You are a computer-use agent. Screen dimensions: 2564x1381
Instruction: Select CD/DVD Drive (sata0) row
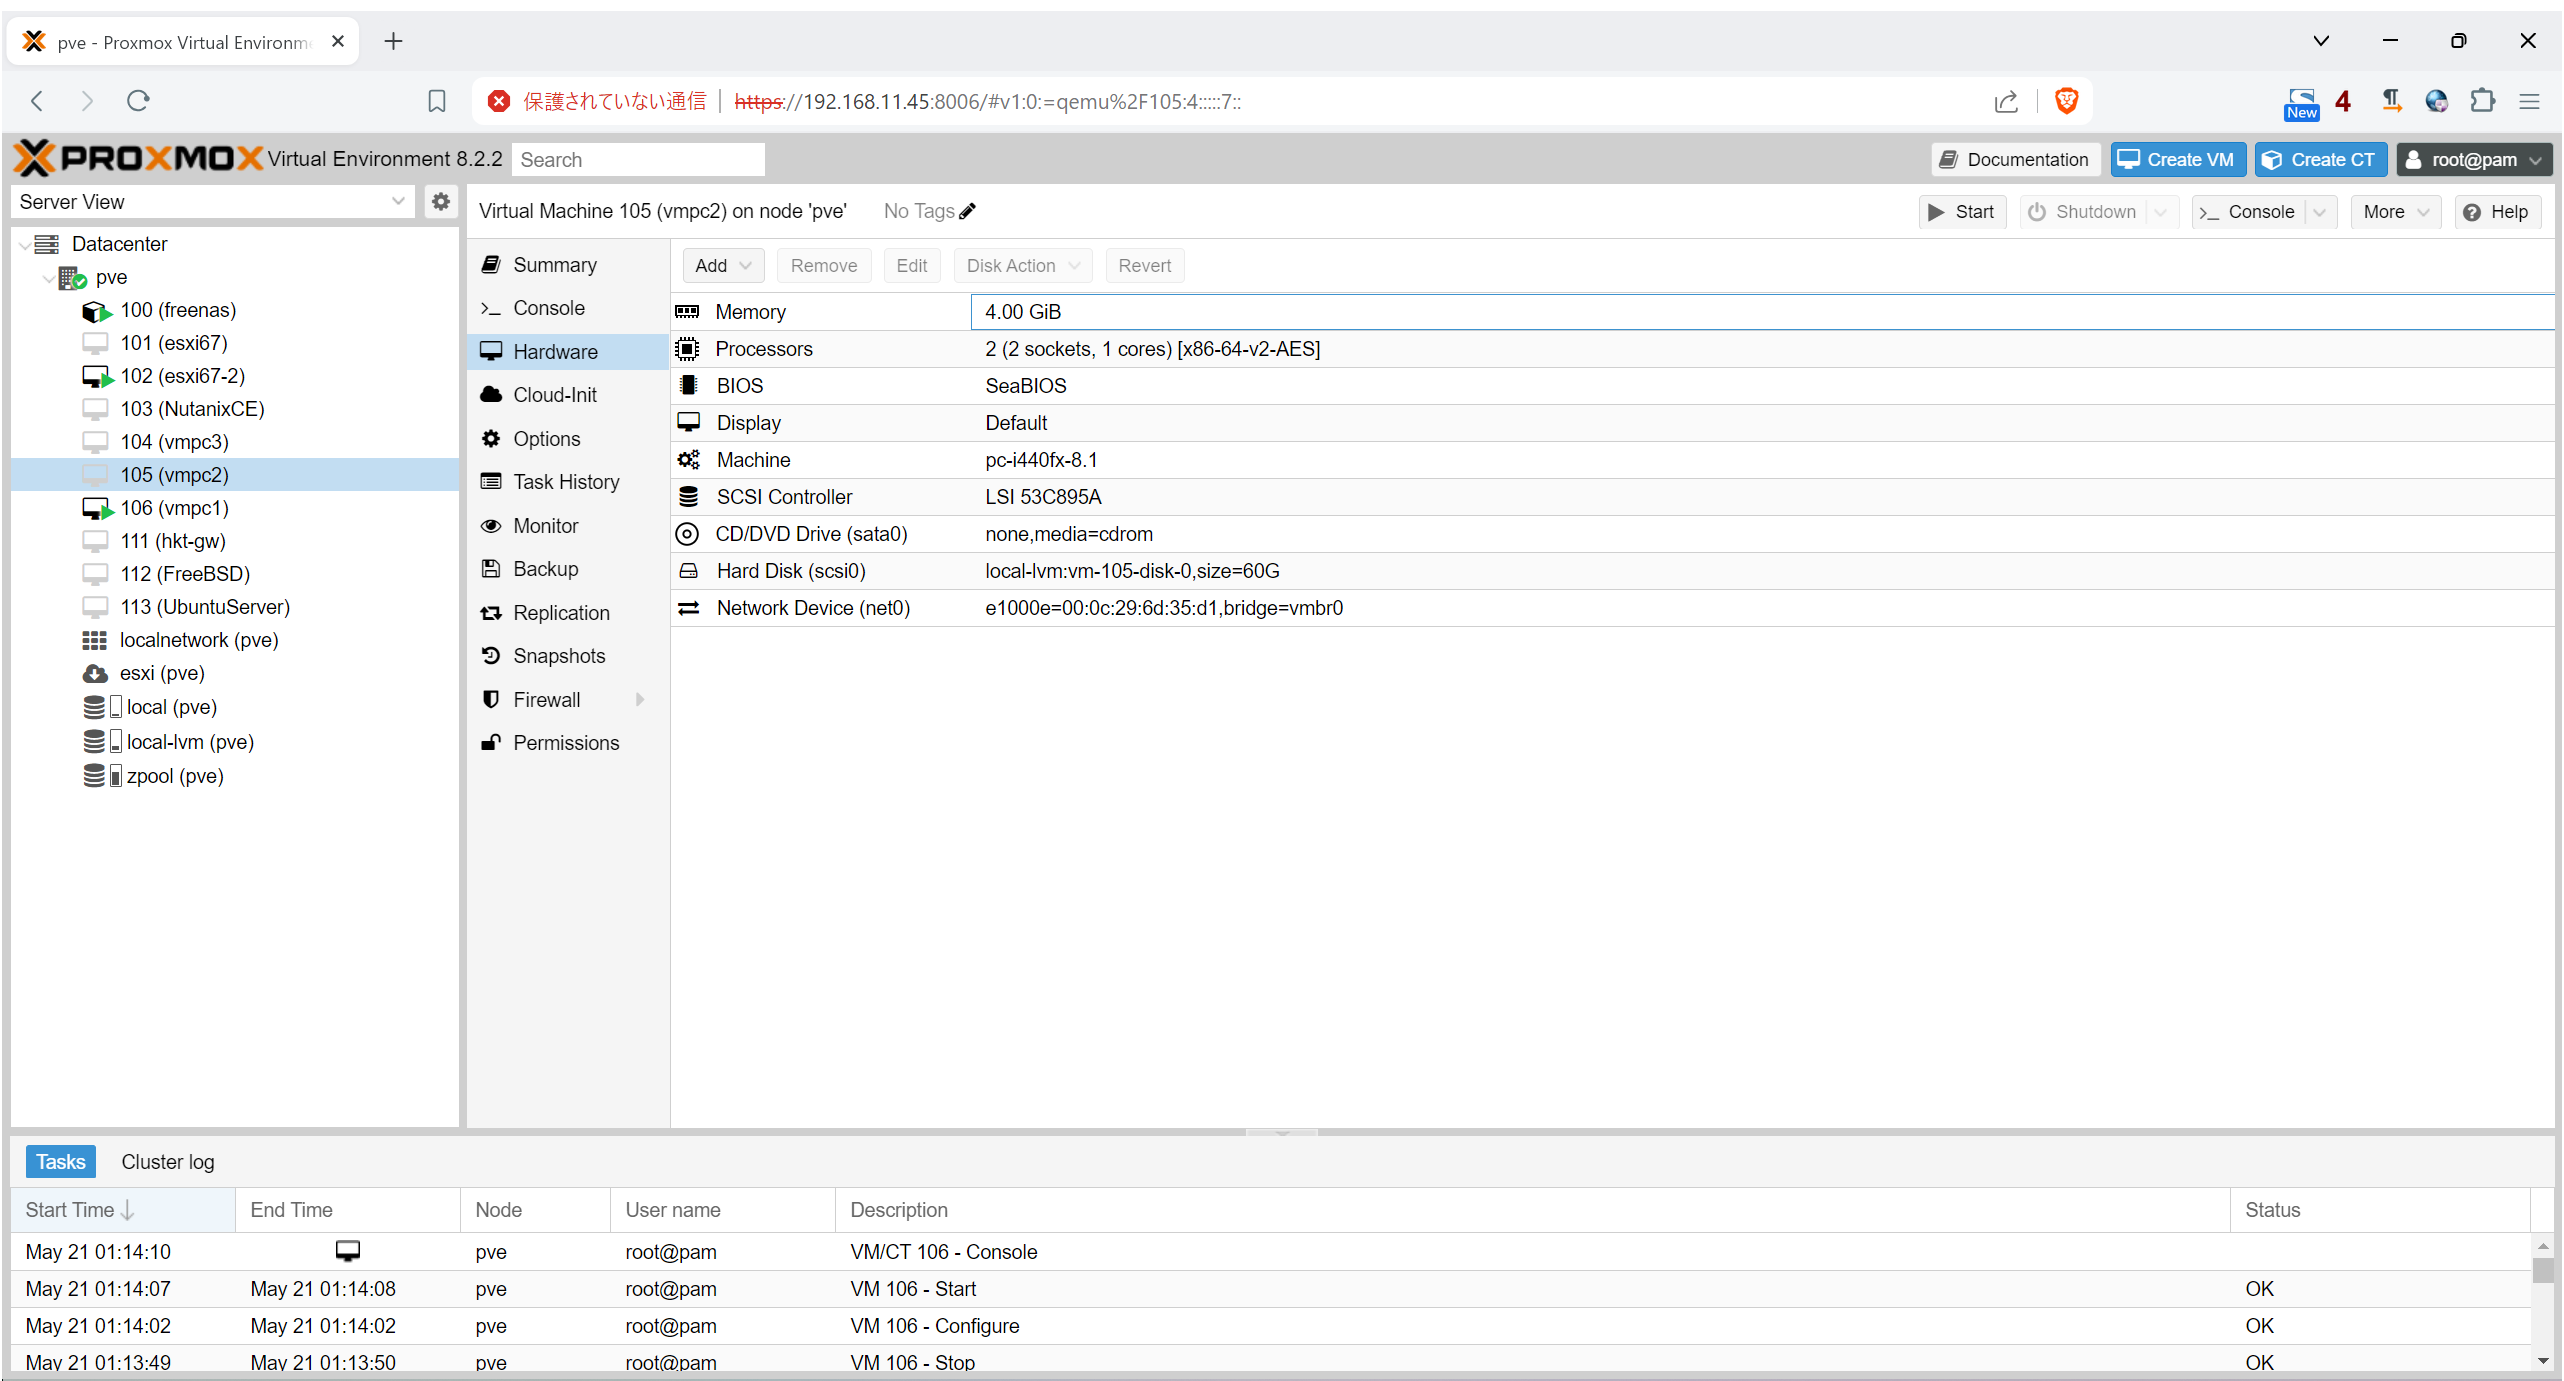[1612, 534]
